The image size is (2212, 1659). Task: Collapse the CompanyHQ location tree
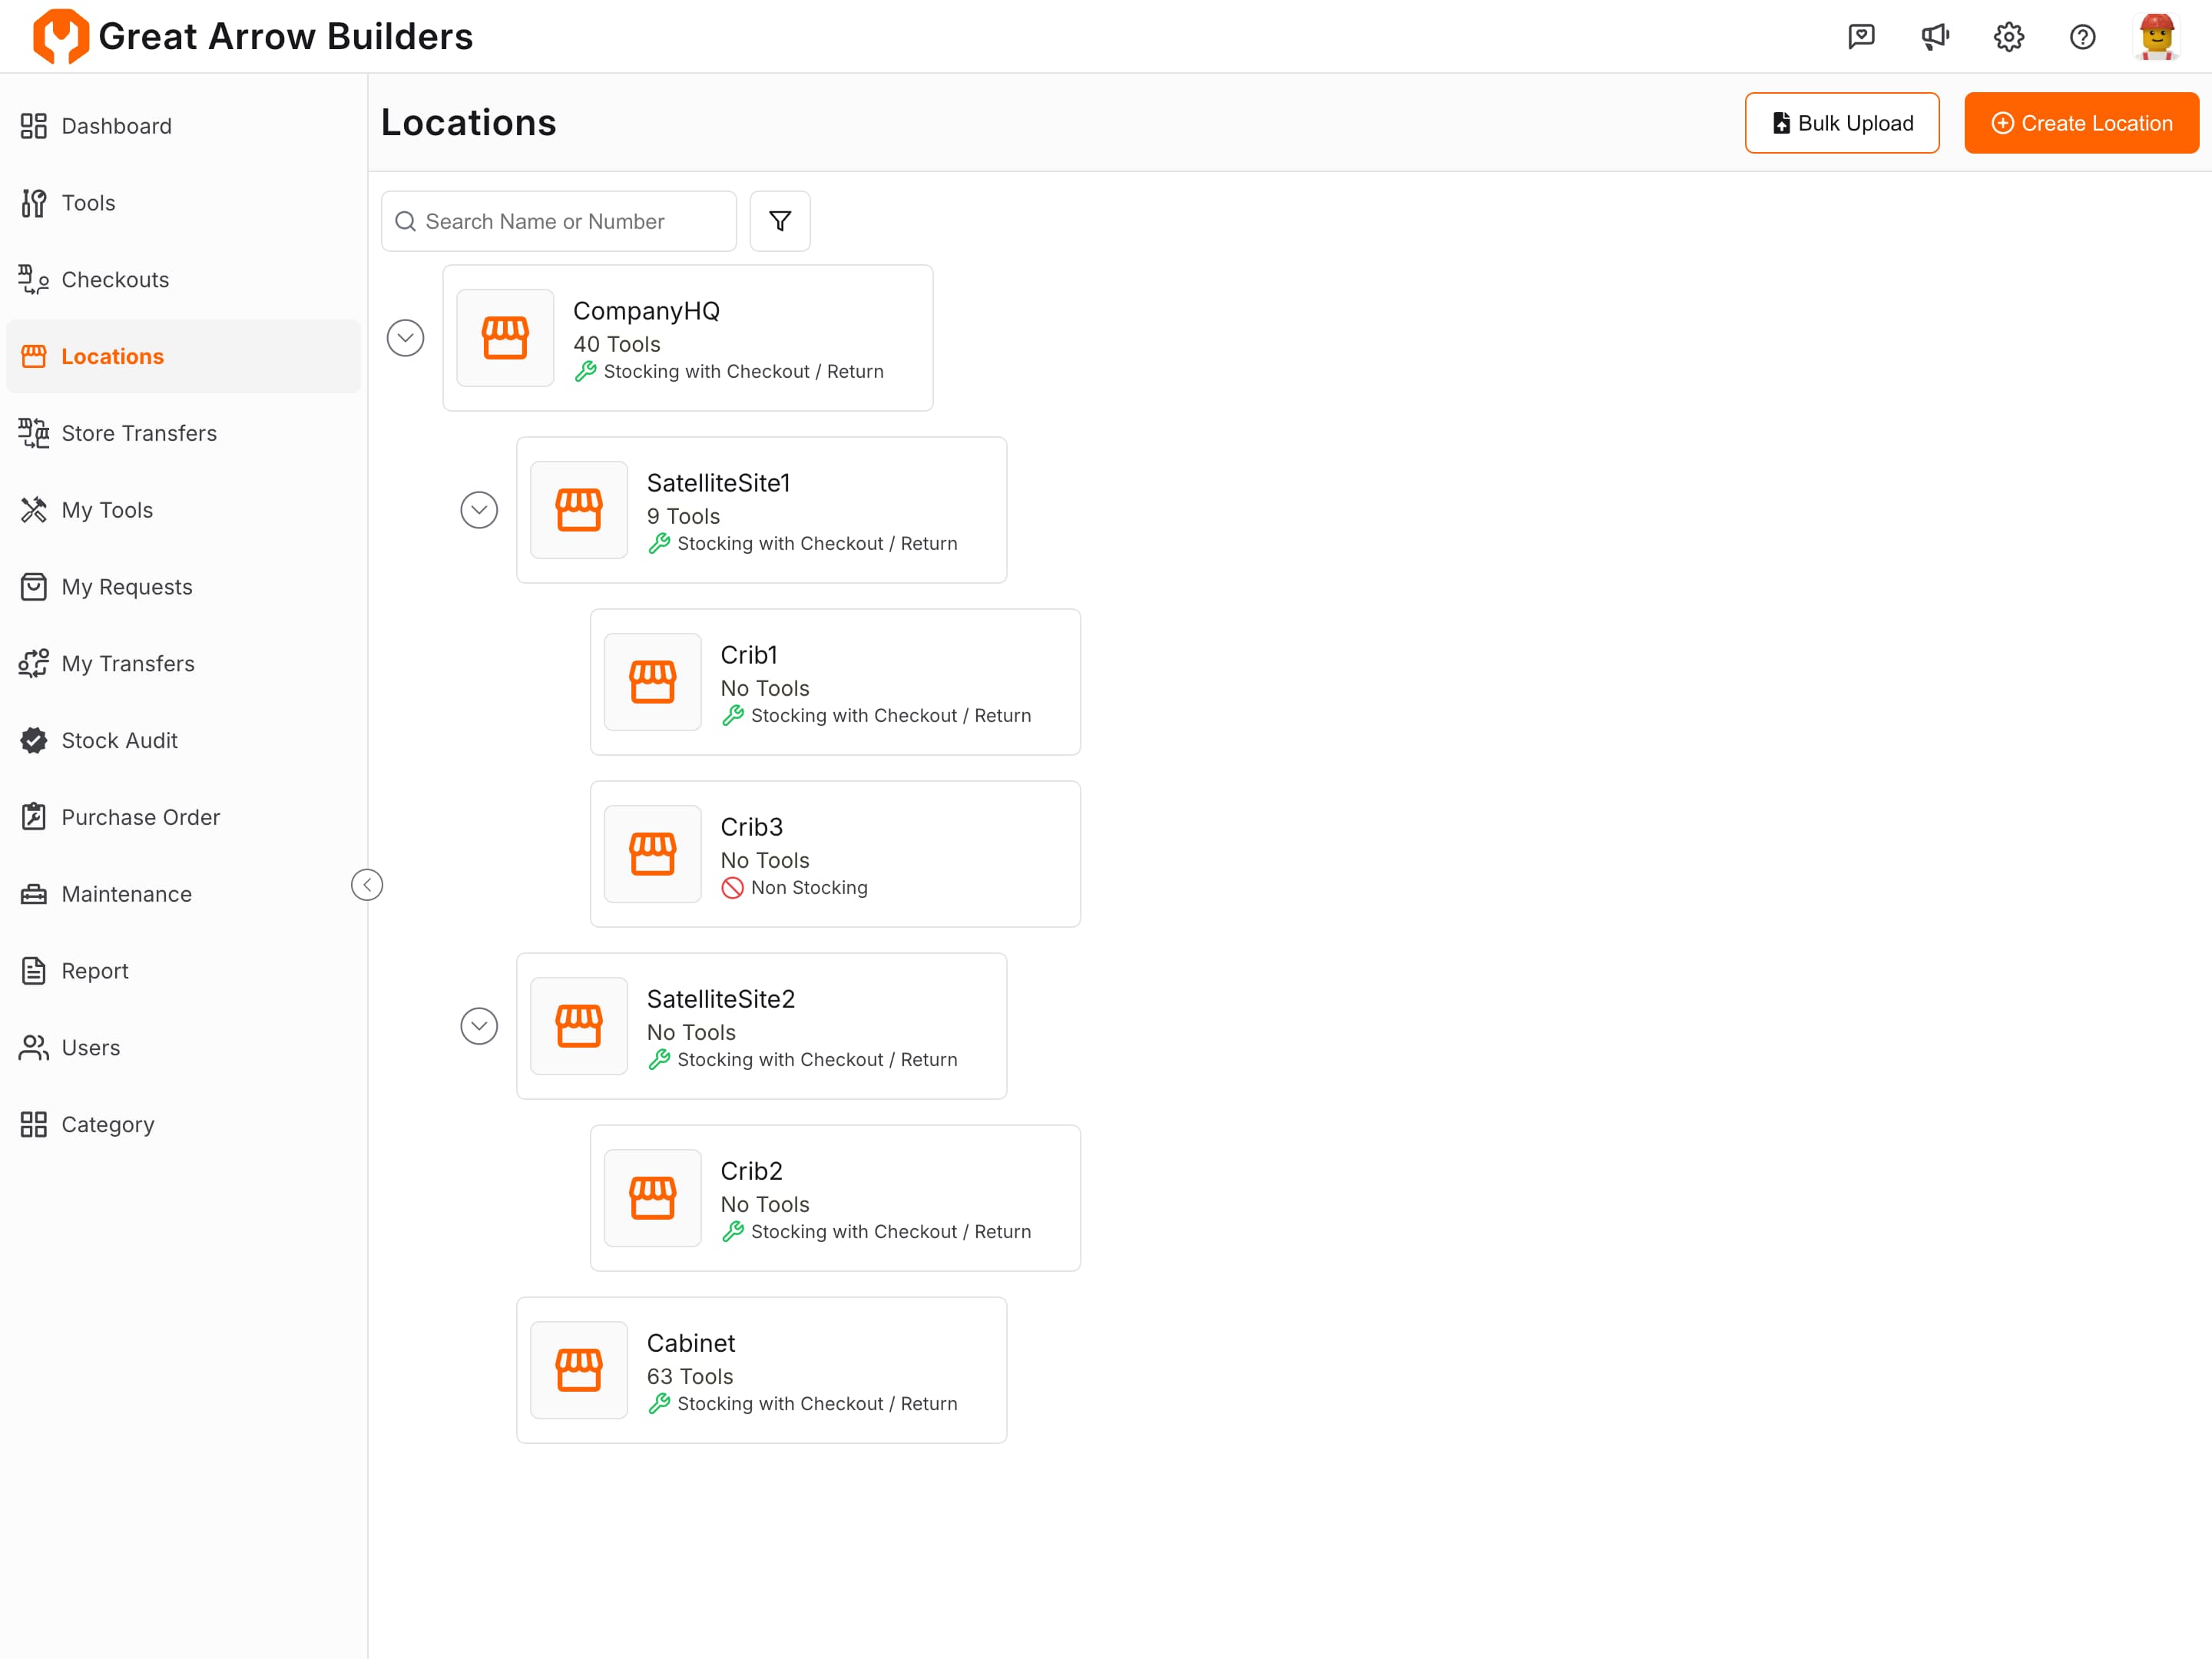click(405, 338)
